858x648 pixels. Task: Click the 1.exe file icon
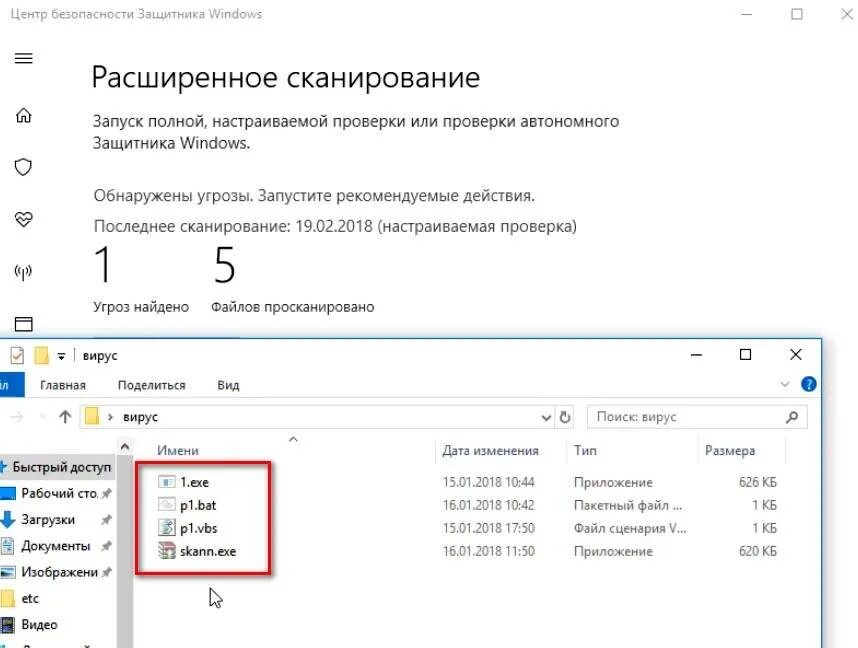point(166,482)
